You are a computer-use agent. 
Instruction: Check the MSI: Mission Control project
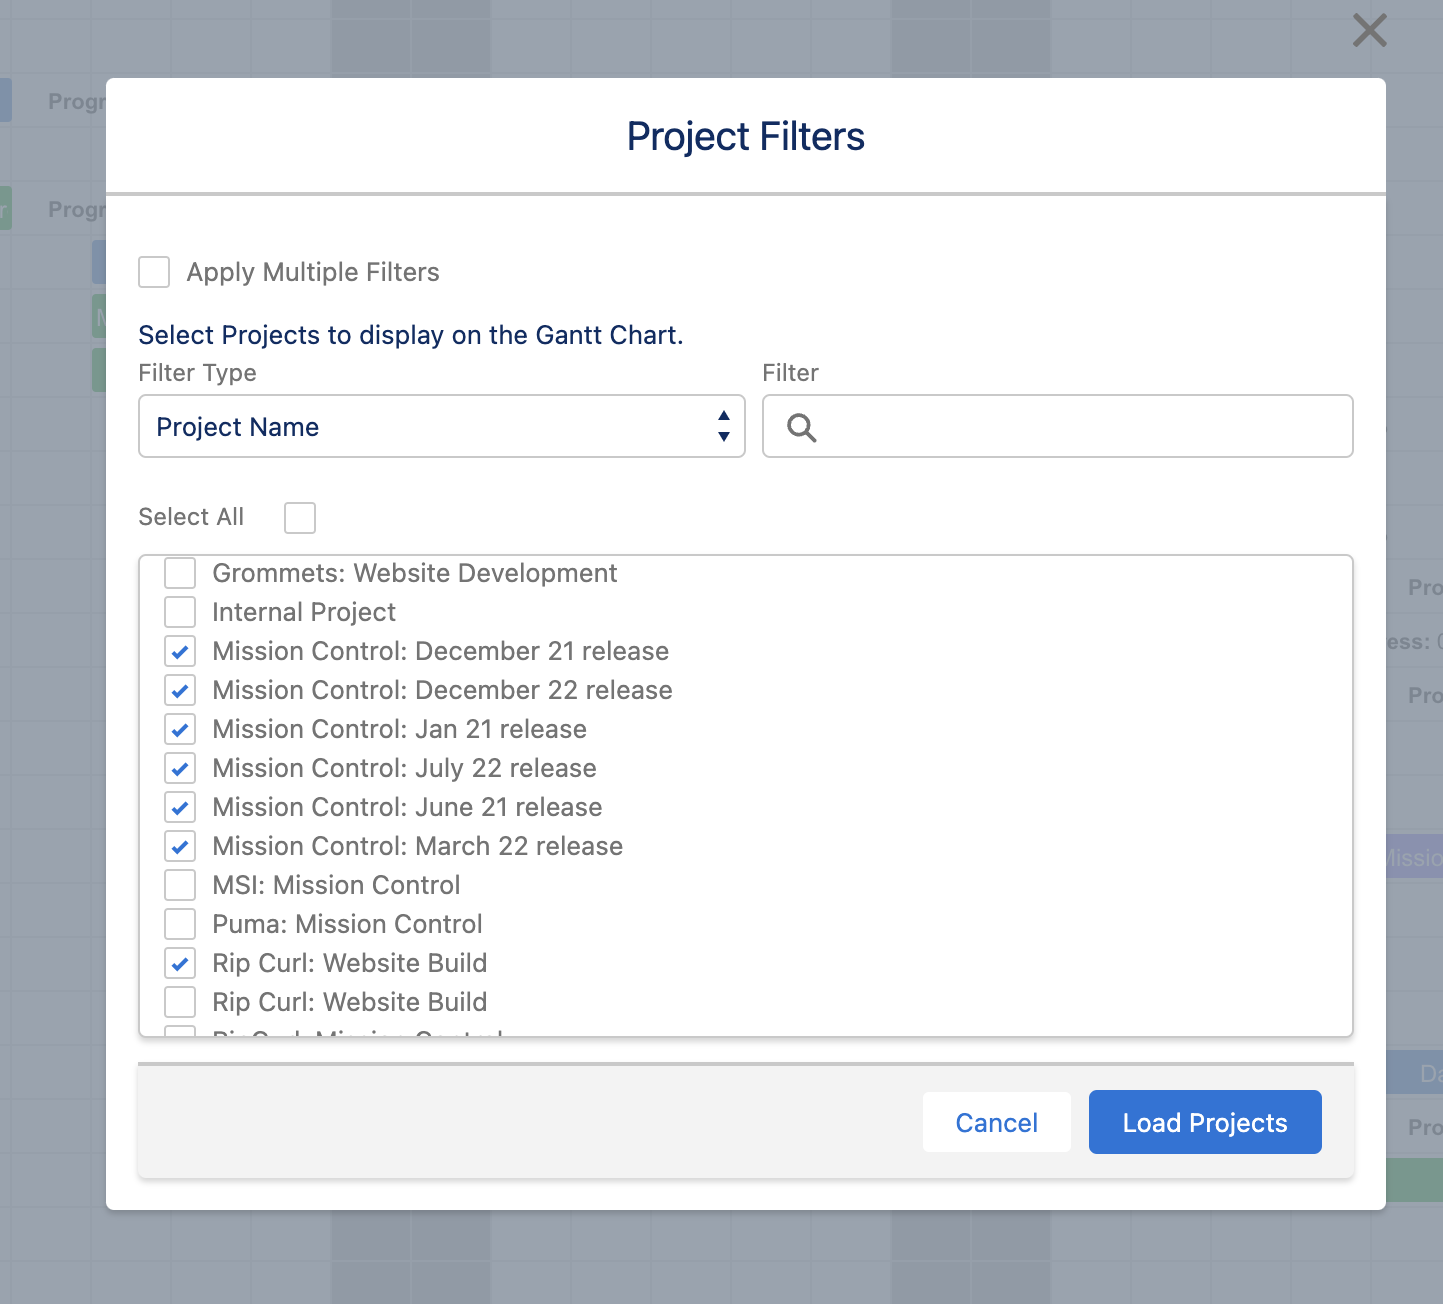(x=180, y=885)
